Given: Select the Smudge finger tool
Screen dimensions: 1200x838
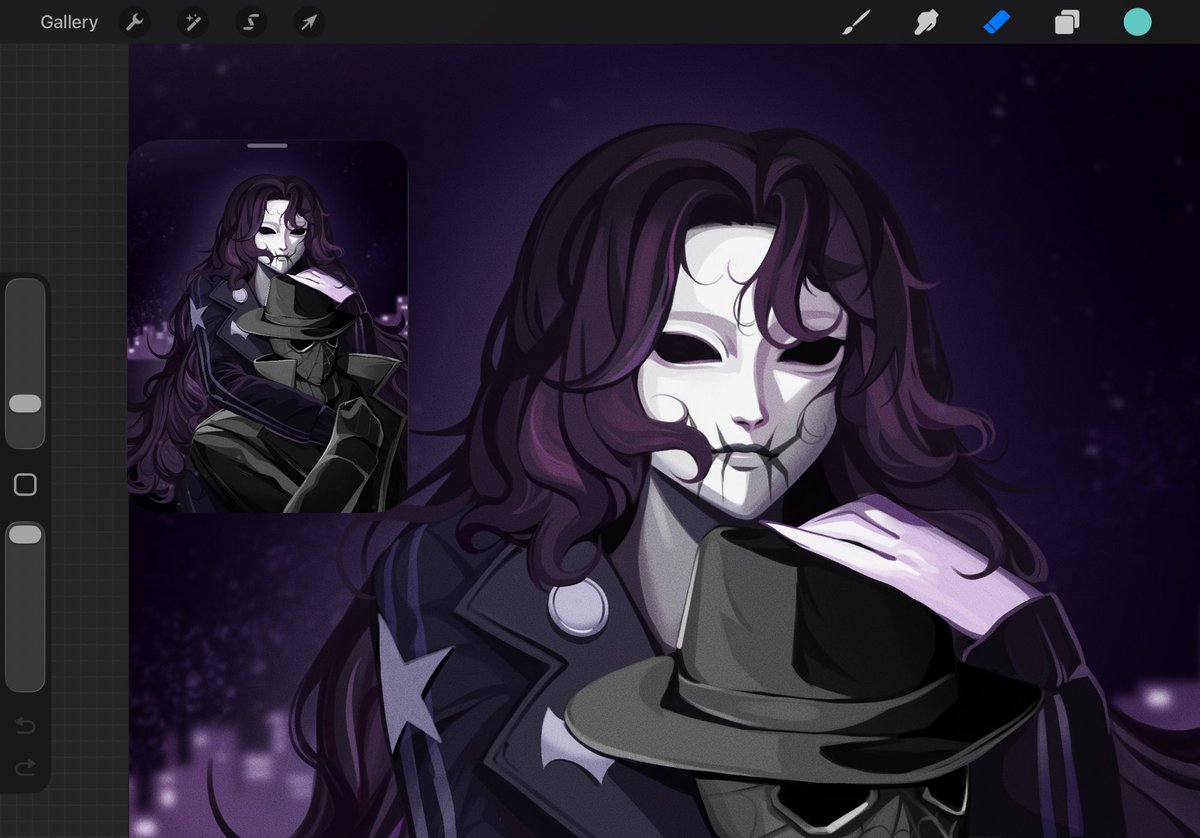Looking at the screenshot, I should click(x=927, y=22).
